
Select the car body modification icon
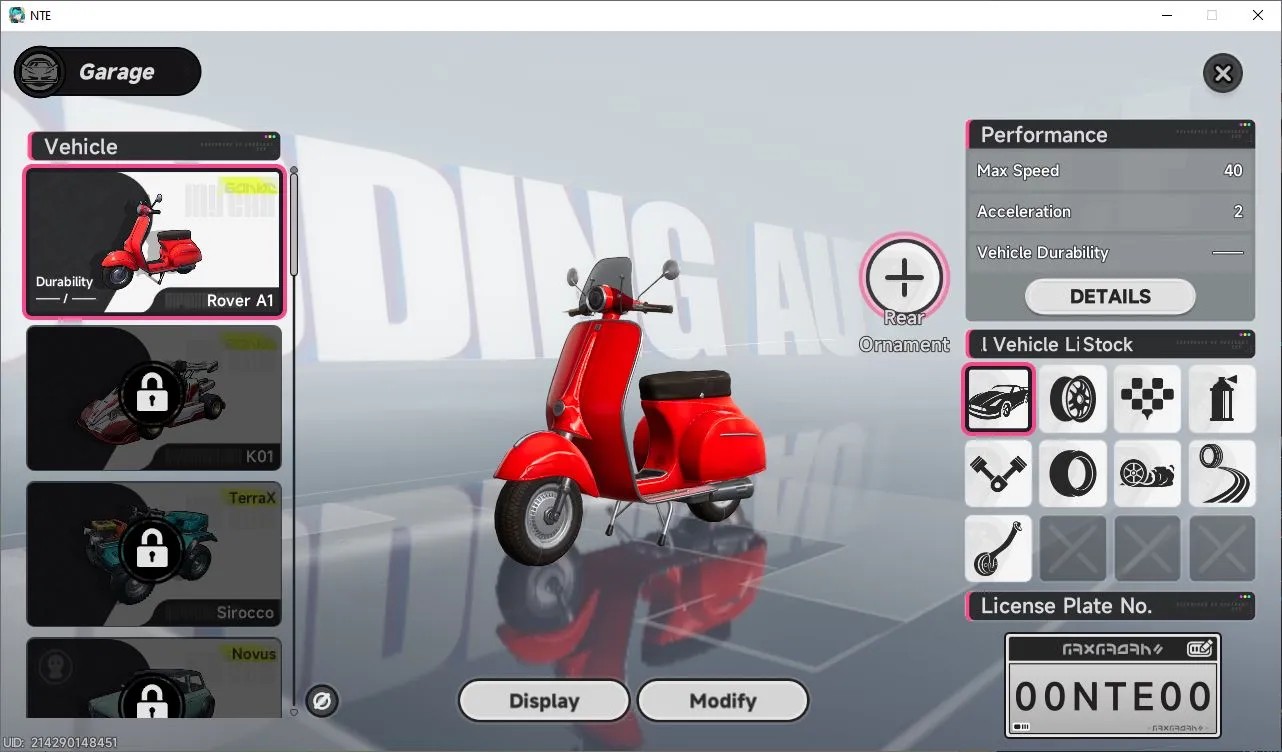pyautogui.click(x=998, y=399)
